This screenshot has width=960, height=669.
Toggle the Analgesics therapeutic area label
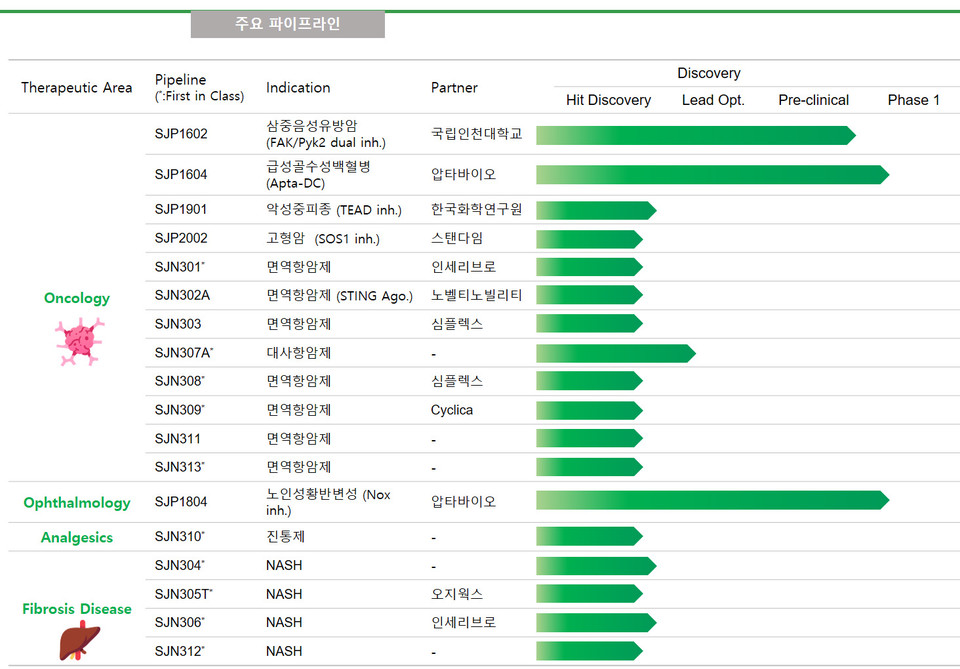pos(76,536)
